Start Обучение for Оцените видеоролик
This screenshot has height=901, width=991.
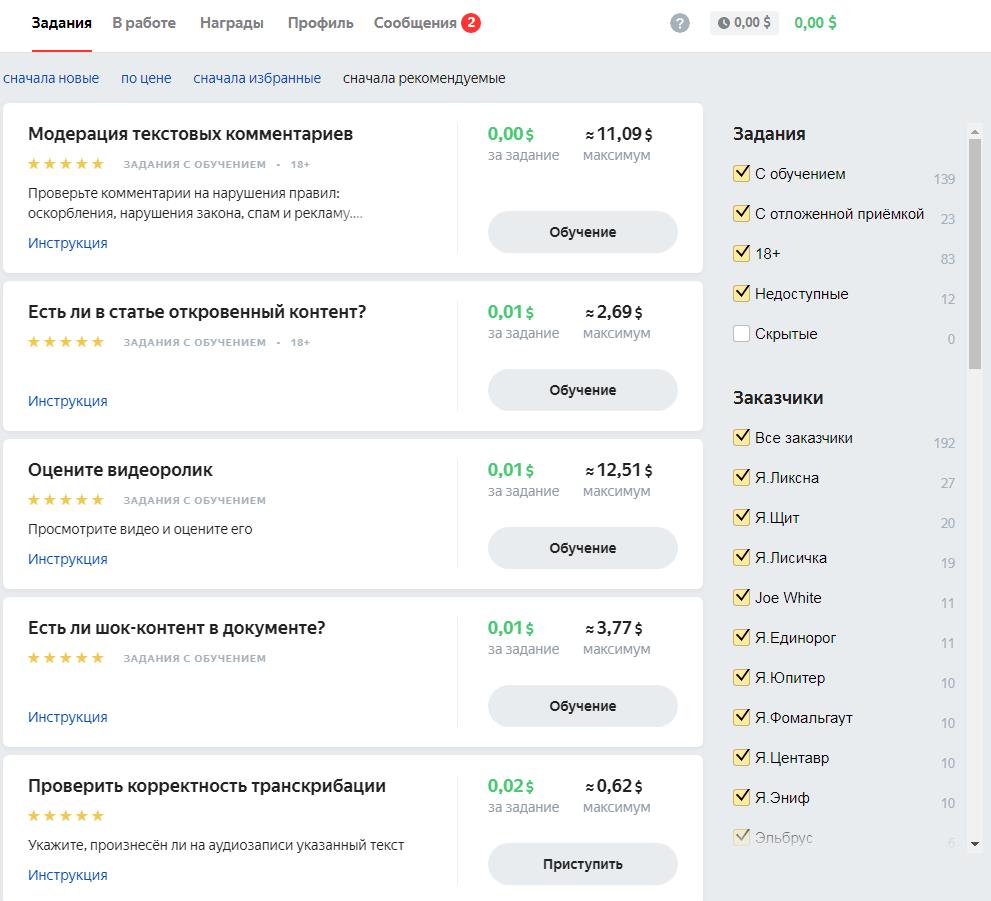click(583, 548)
